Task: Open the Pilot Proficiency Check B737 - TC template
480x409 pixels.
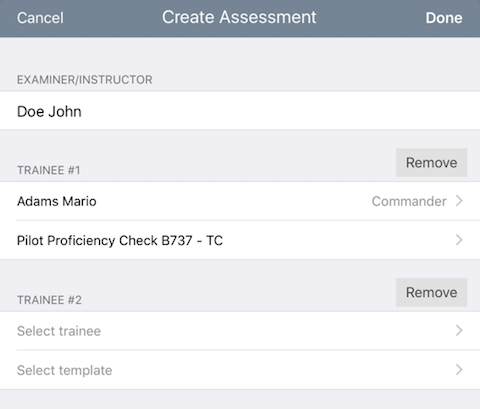Action: (240, 240)
